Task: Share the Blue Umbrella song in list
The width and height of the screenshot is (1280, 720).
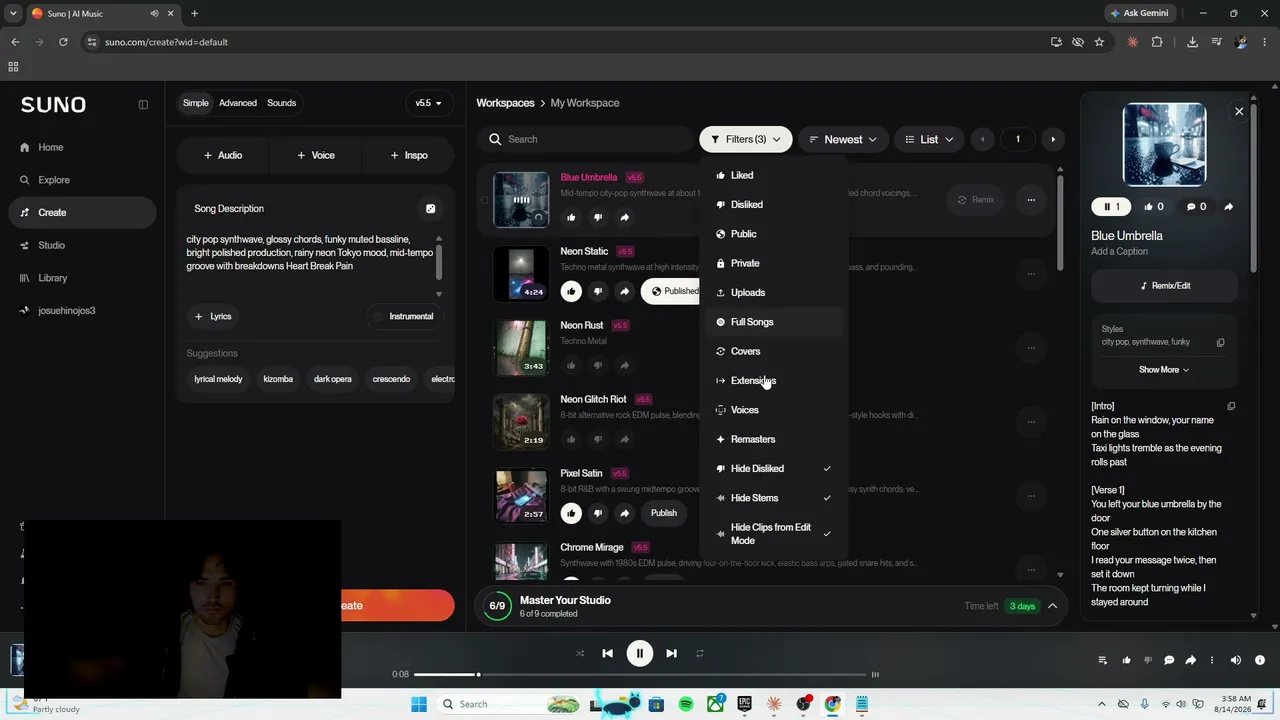Action: pyautogui.click(x=624, y=217)
